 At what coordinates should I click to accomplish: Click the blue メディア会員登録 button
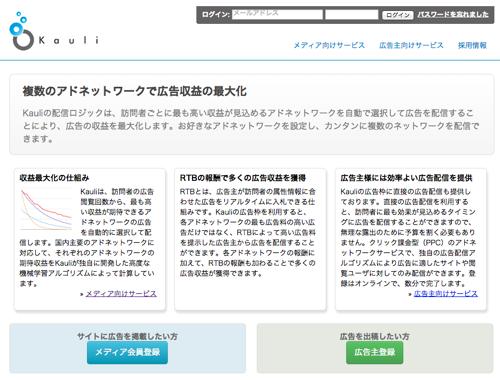[127, 352]
